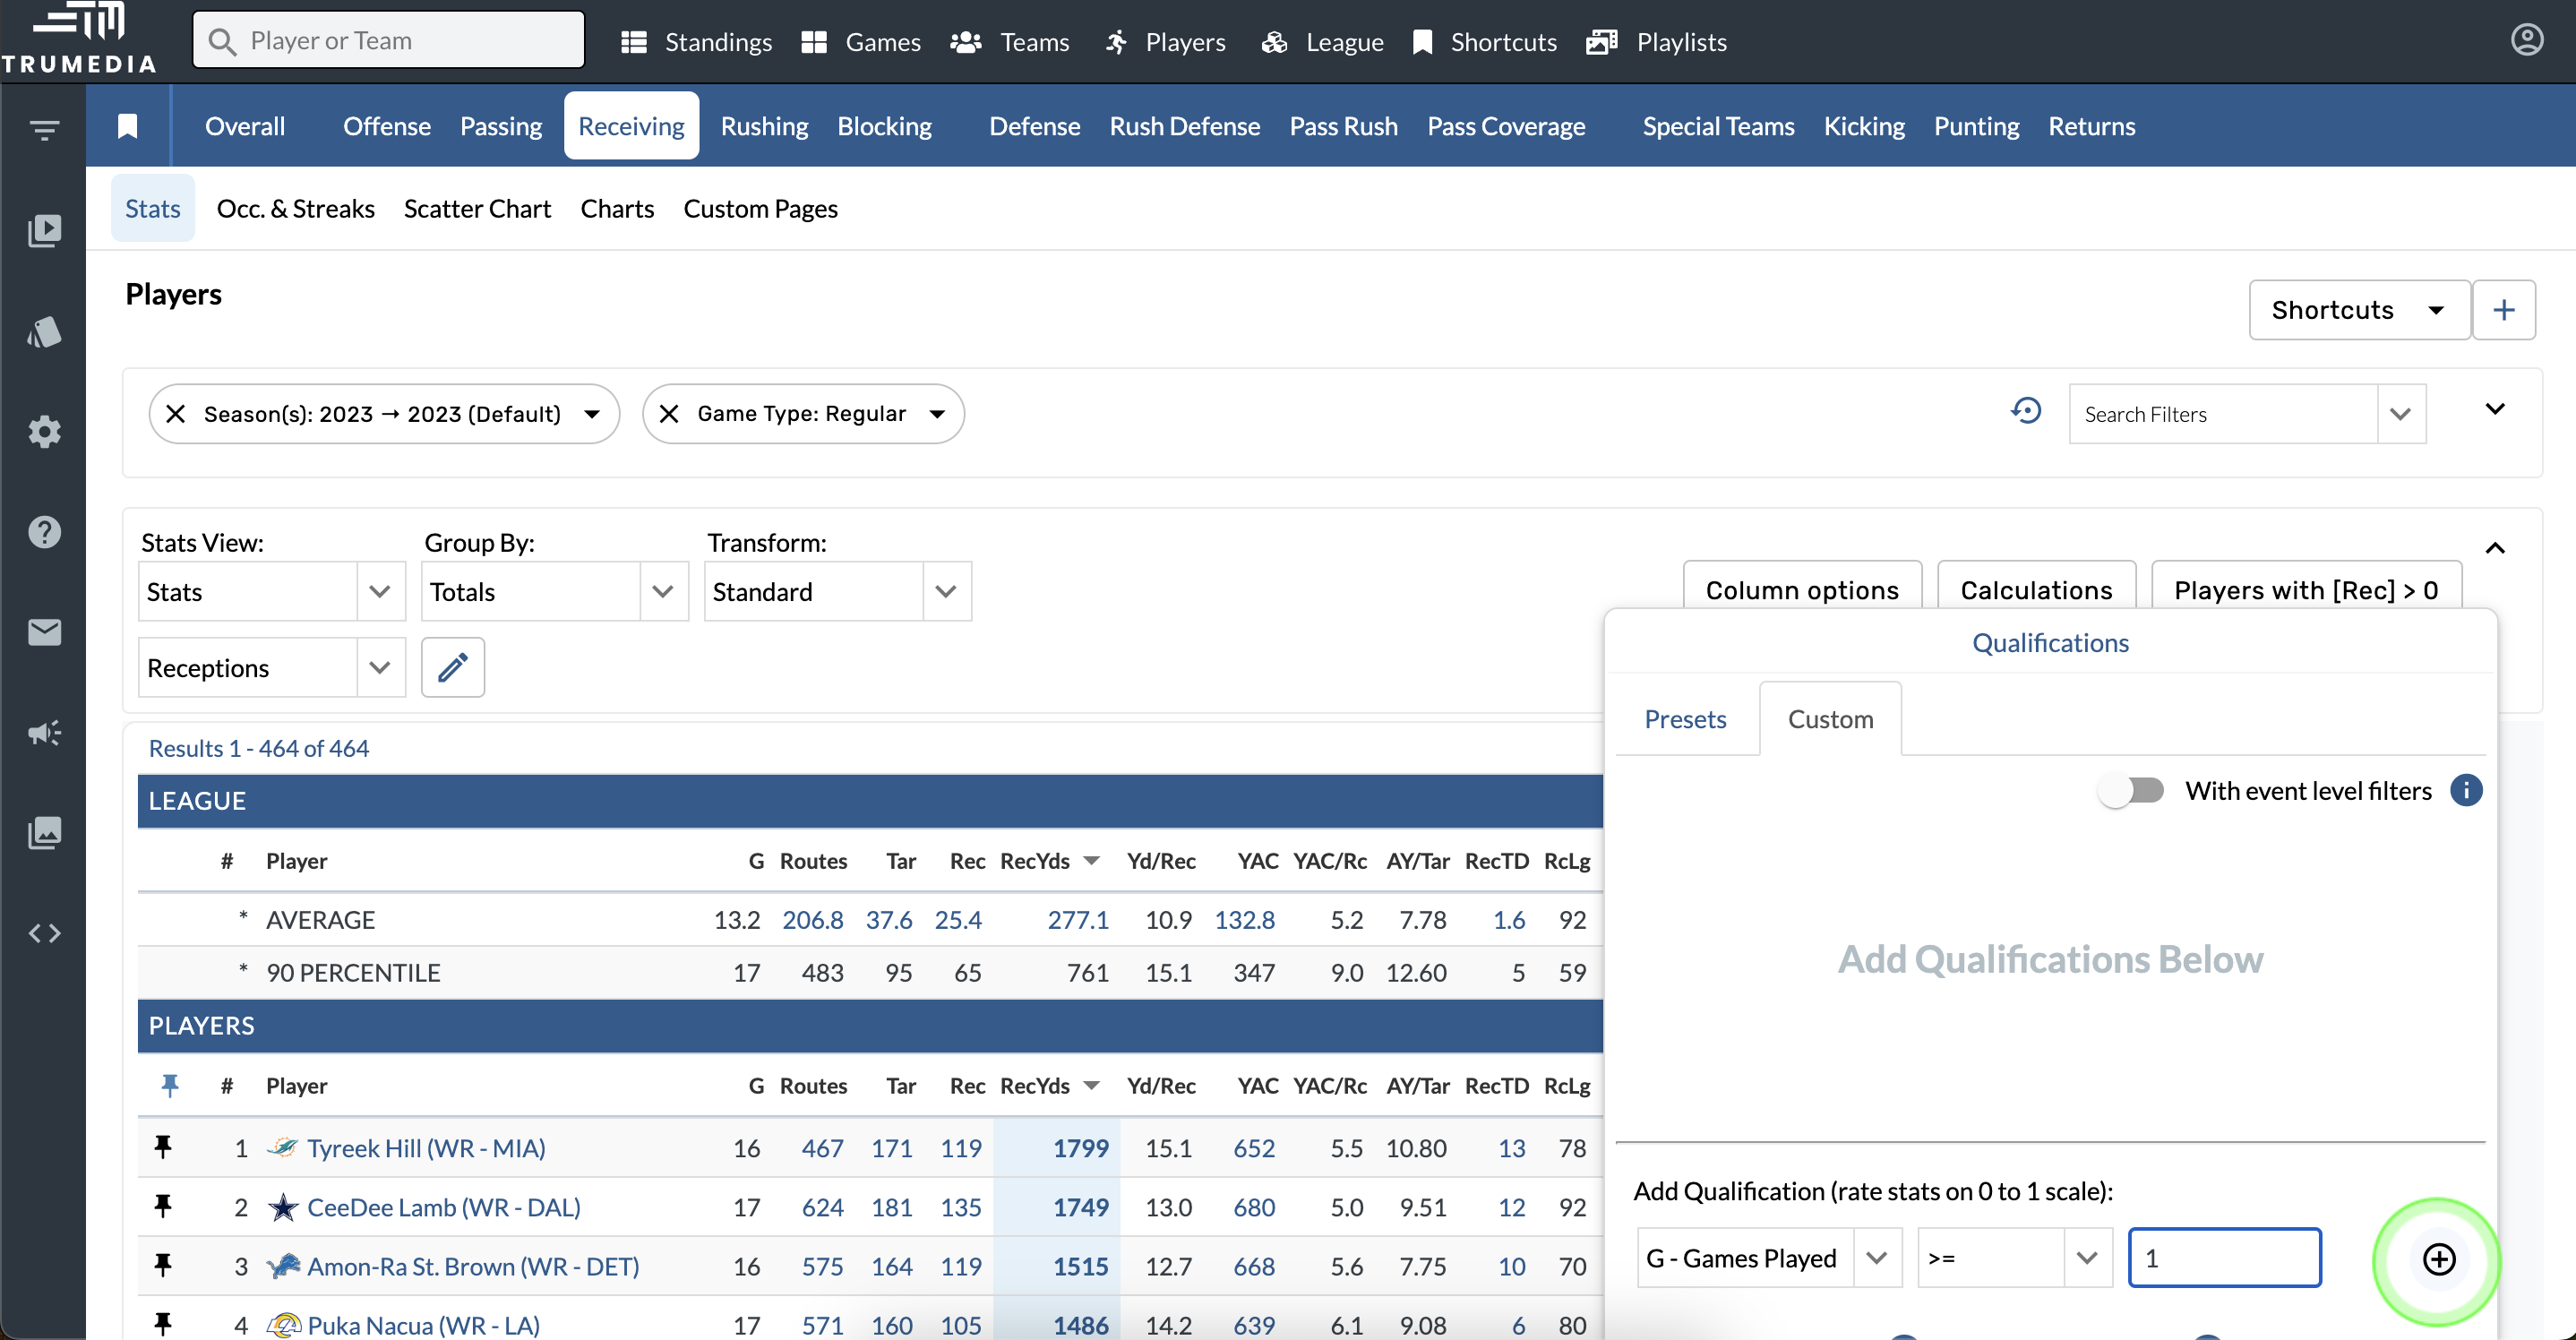2576x1340 pixels.
Task: Pin the CeeDee Lamb row
Action: [x=163, y=1207]
